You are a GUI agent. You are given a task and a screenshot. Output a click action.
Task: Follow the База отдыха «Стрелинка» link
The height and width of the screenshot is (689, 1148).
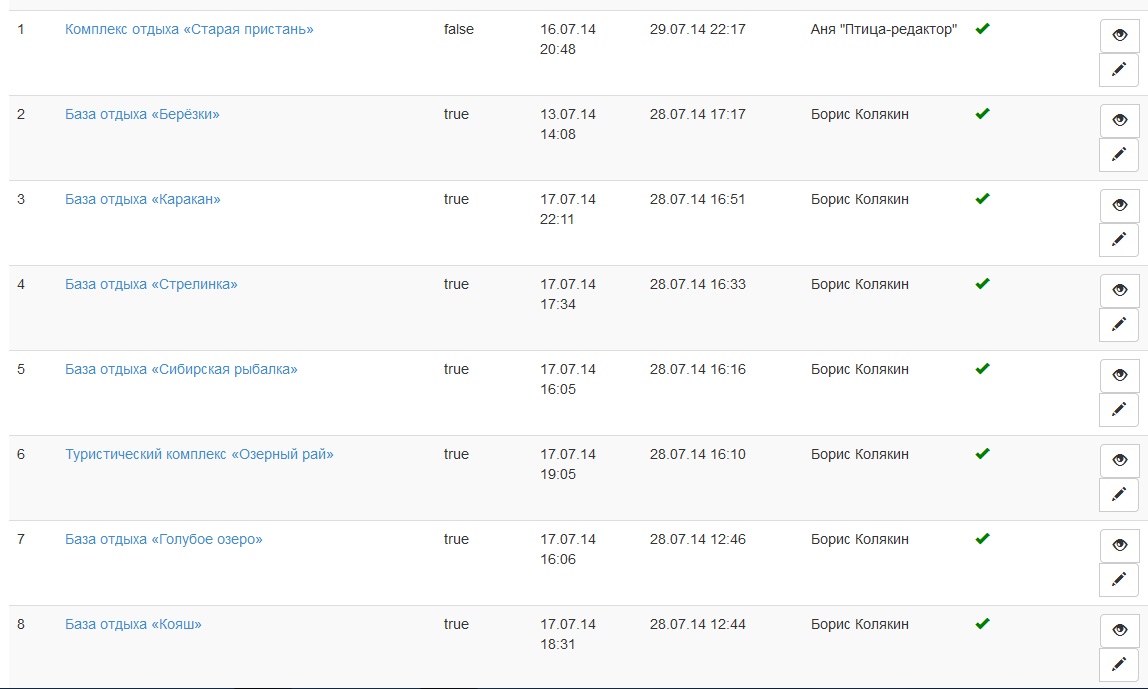tap(151, 284)
